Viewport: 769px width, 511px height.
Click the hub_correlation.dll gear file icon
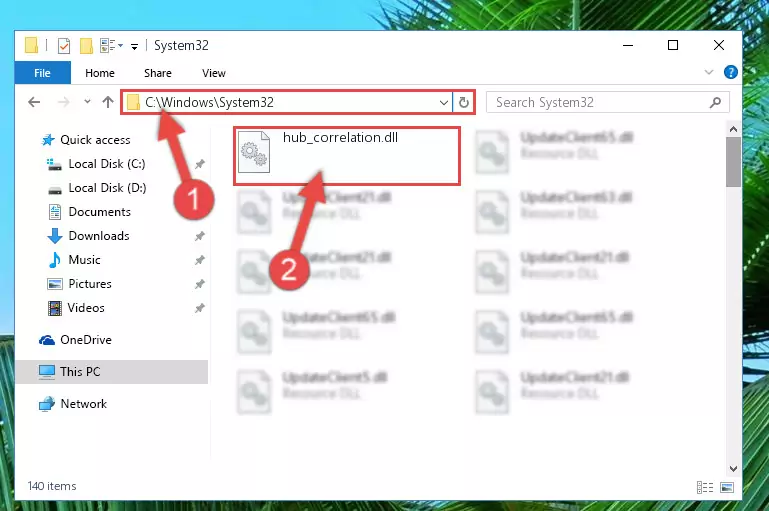click(254, 152)
